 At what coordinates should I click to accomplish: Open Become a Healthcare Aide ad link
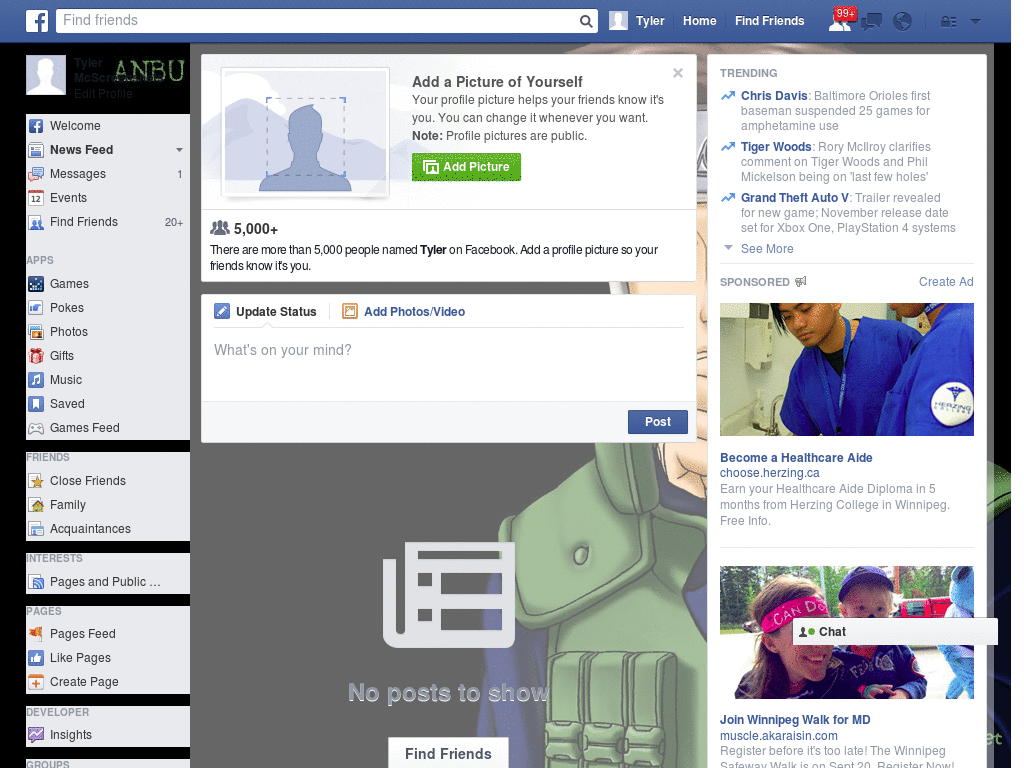point(796,458)
